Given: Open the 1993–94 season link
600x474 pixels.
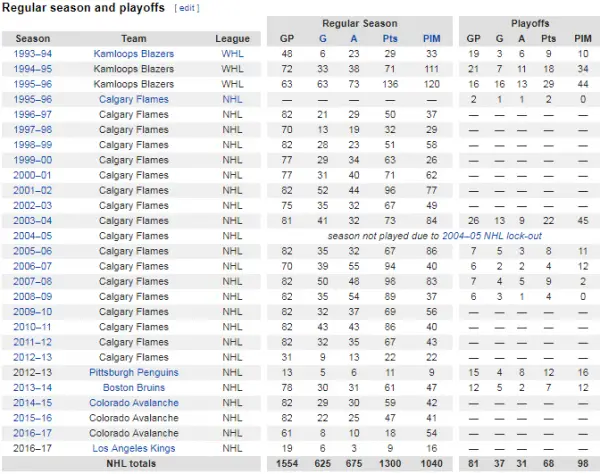Looking at the screenshot, I should coord(33,54).
